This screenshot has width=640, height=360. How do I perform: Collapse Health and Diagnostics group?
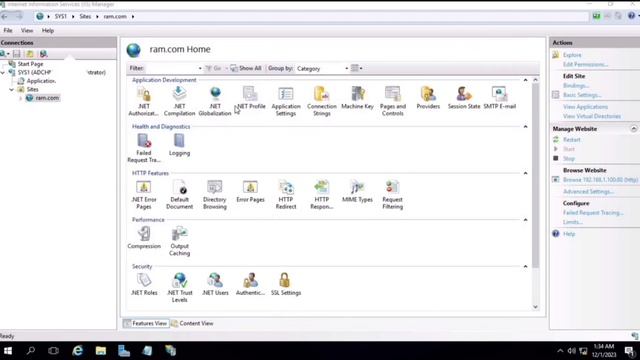pos(525,127)
